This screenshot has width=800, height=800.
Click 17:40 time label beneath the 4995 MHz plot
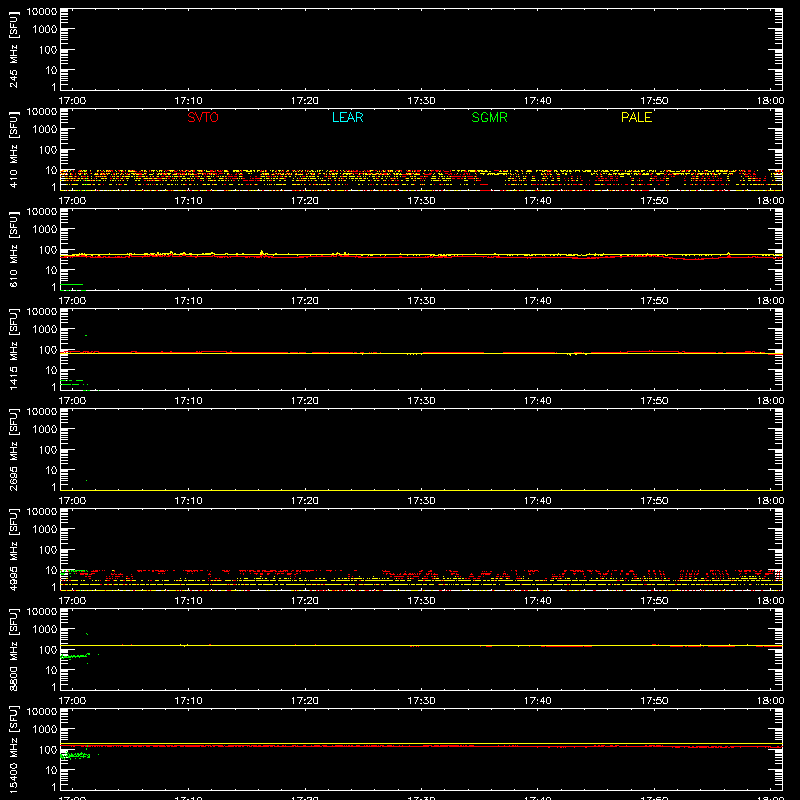537,601
